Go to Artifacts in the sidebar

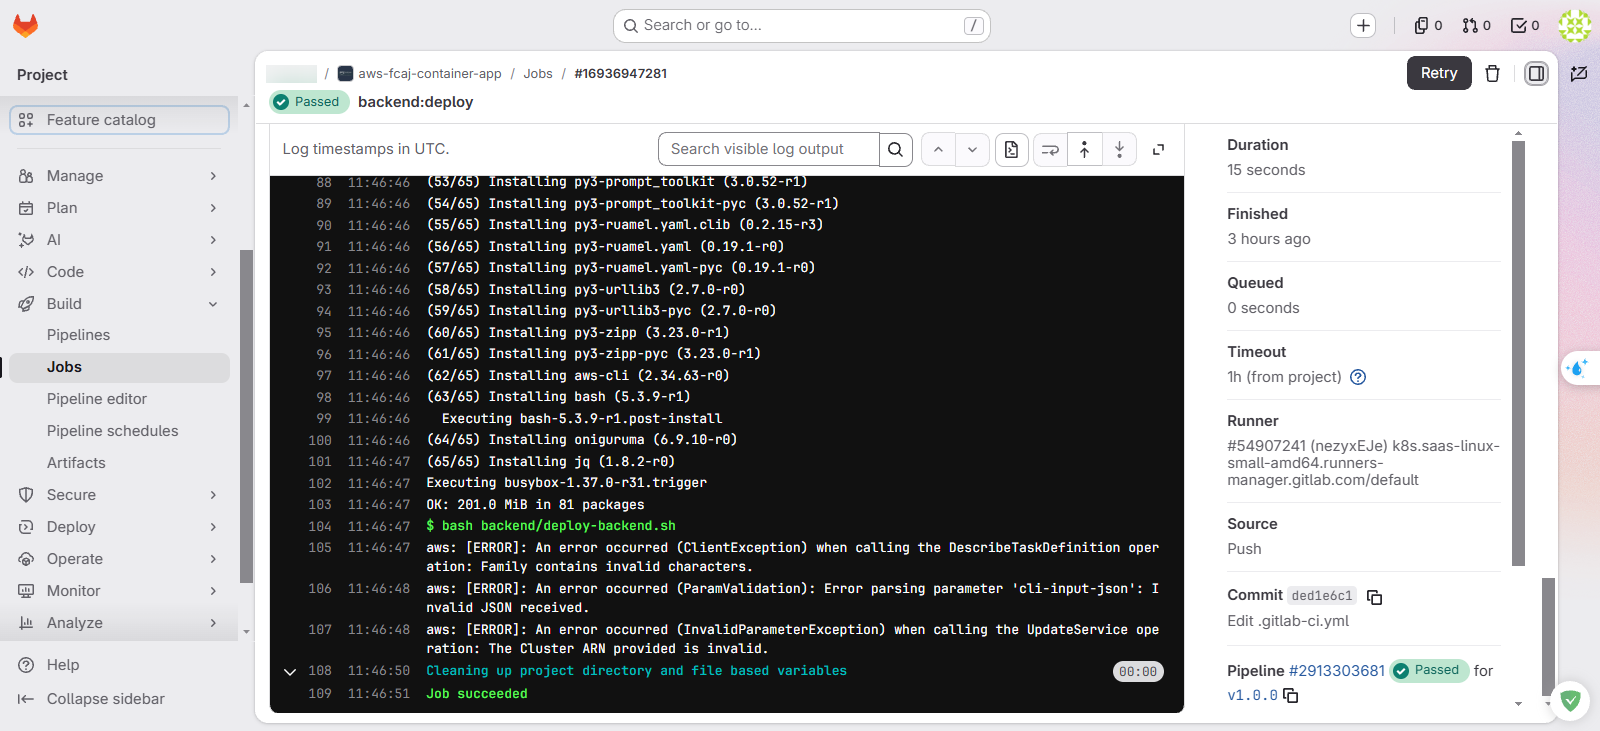click(x=119, y=463)
